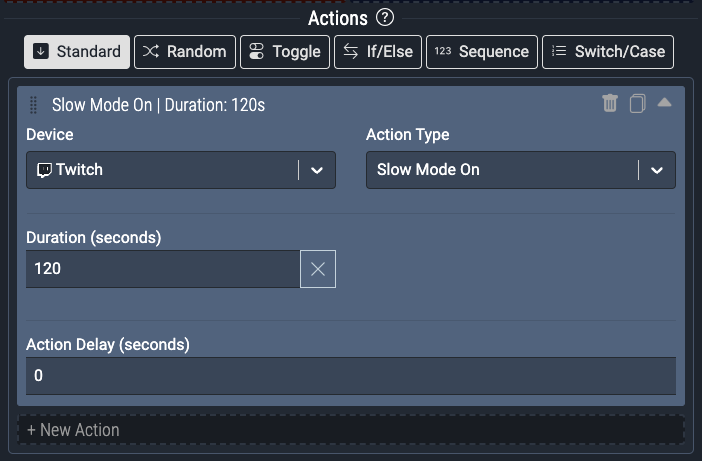Screen dimensions: 702x461
Task: Click the Slow Mode On selection box
Action: click(x=500, y=170)
